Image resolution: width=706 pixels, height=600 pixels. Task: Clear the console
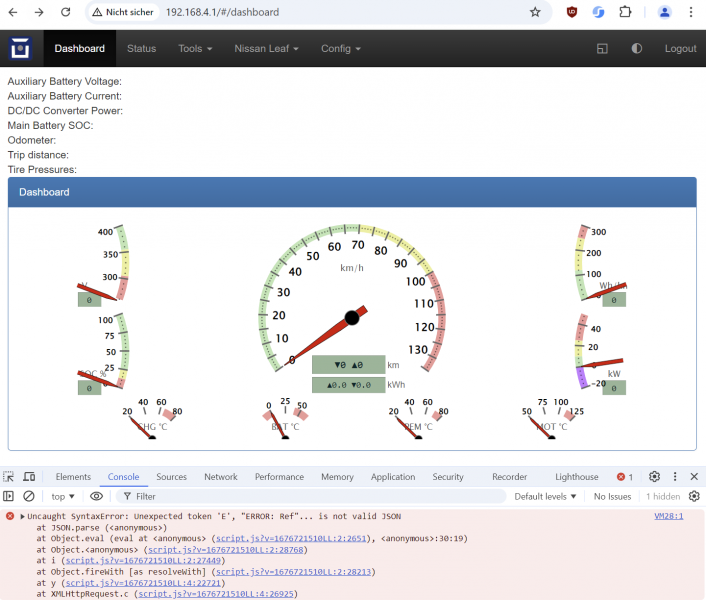pyautogui.click(x=29, y=496)
